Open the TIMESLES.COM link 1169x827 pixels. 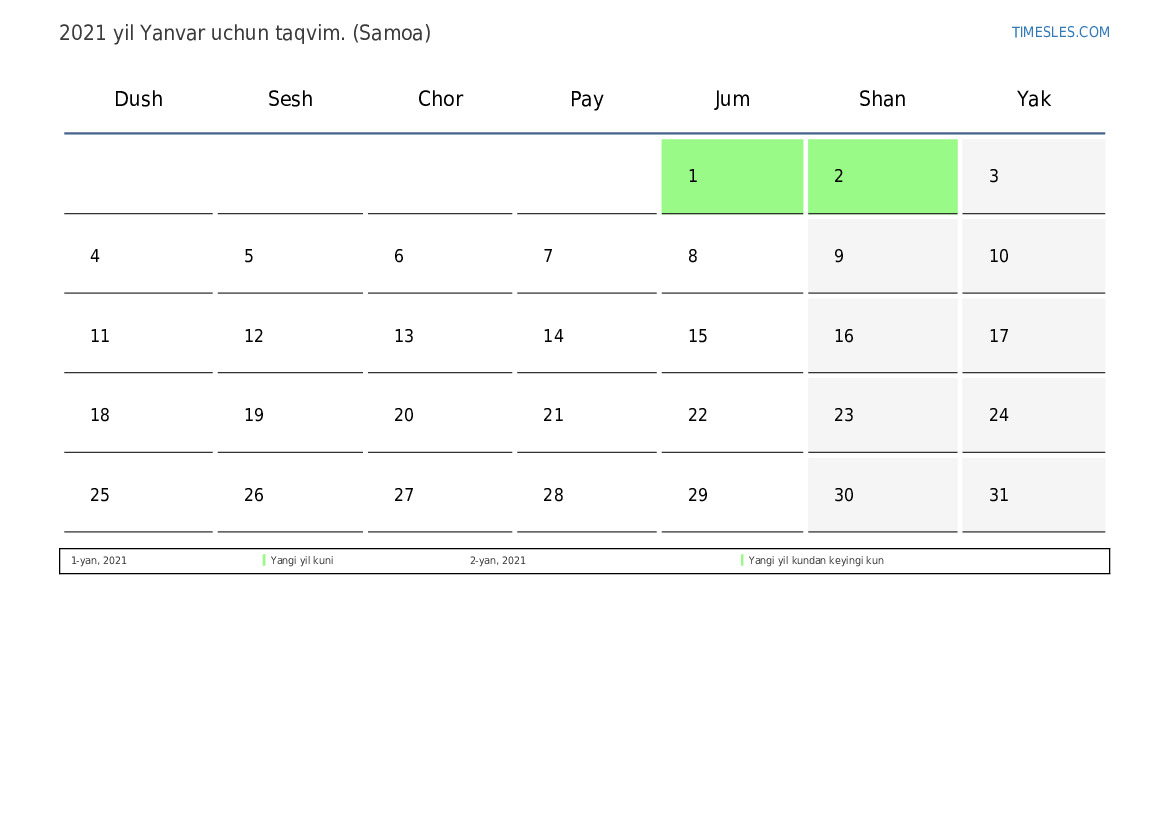pyautogui.click(x=1060, y=32)
